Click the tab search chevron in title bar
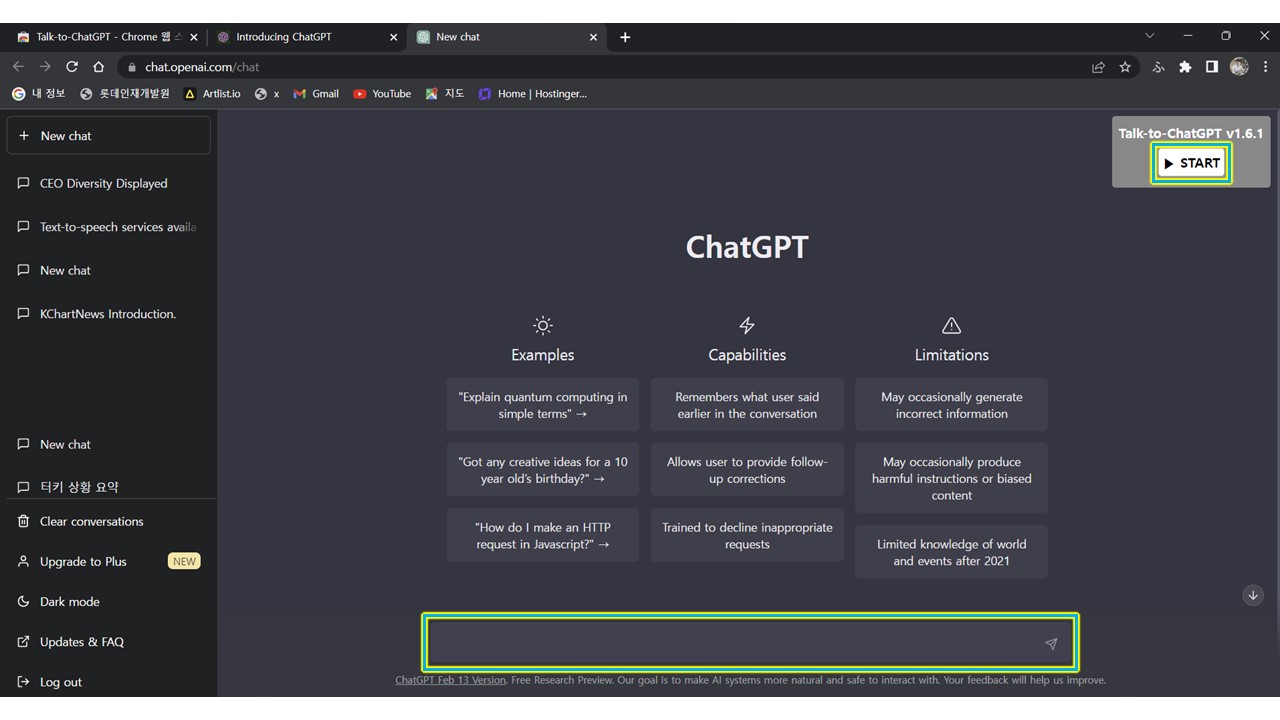1280x720 pixels. point(1150,36)
